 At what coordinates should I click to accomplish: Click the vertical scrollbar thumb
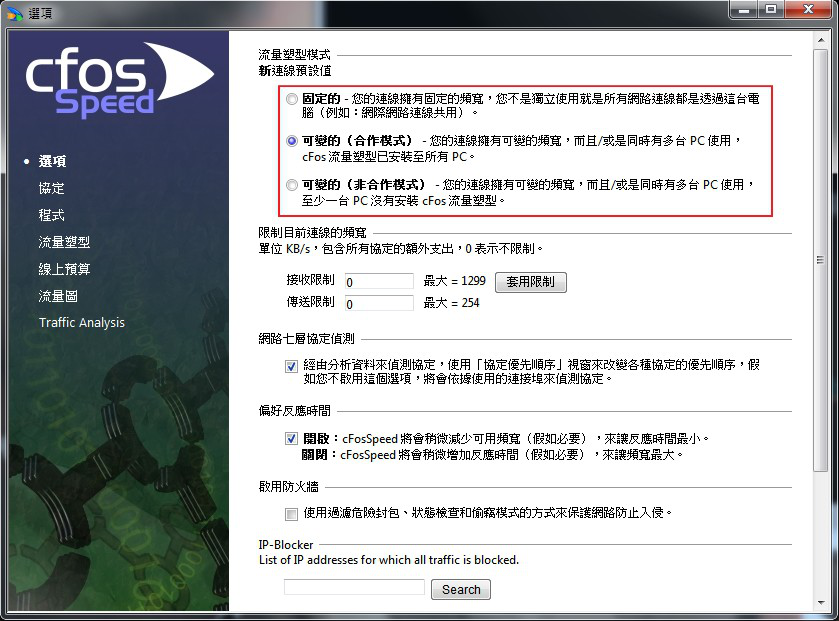[x=821, y=260]
